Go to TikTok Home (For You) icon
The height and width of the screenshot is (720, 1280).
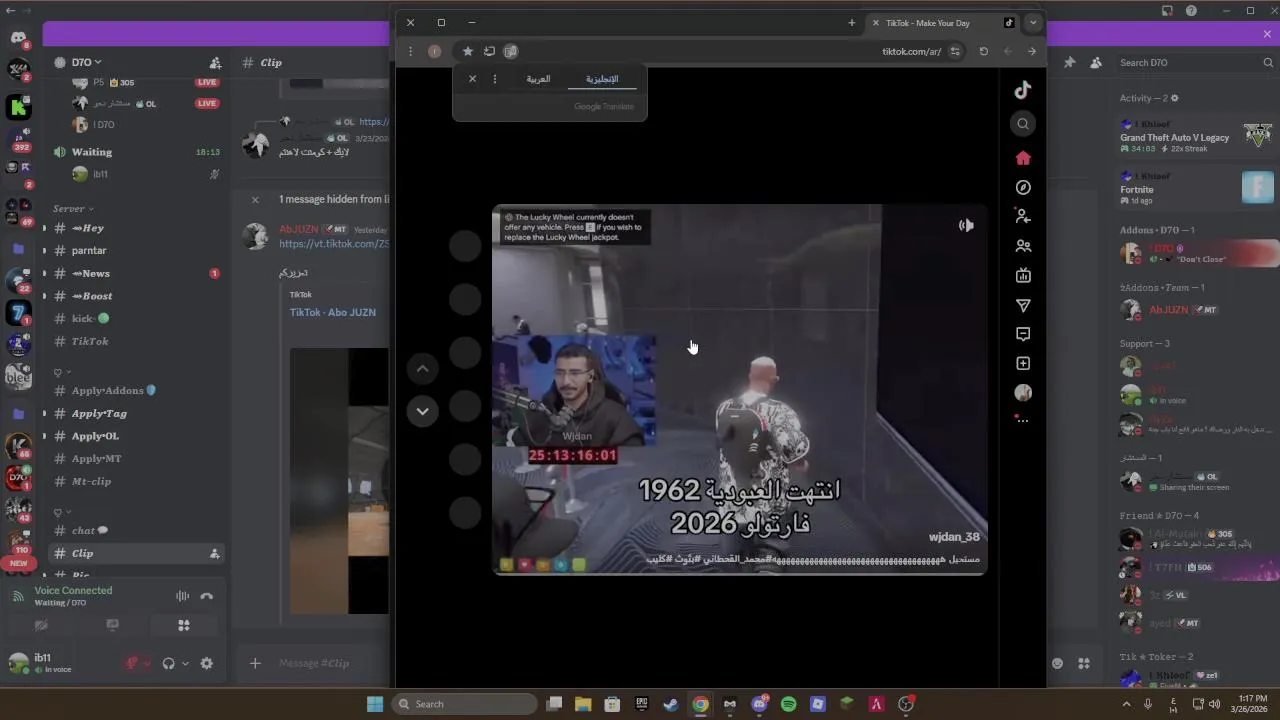click(x=1022, y=158)
